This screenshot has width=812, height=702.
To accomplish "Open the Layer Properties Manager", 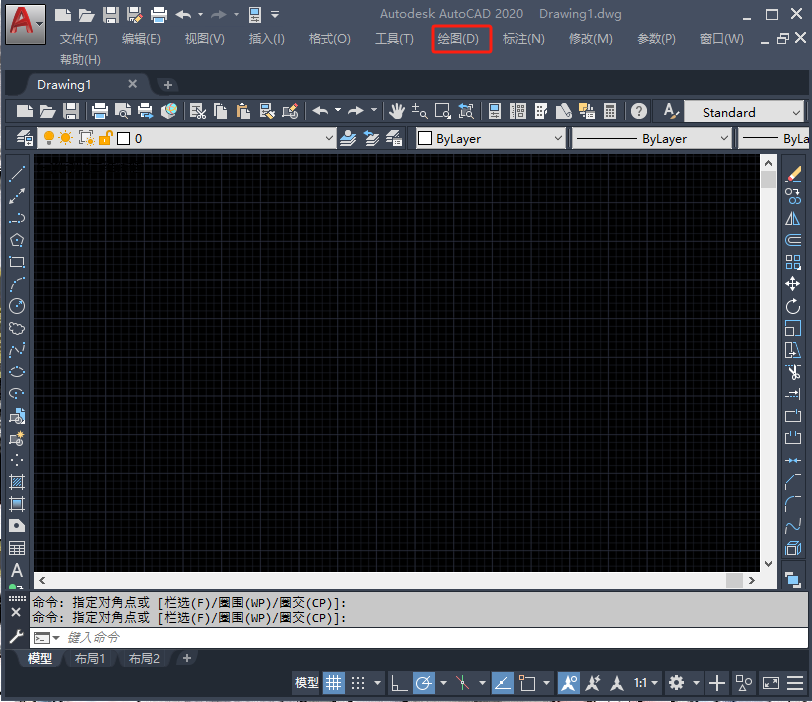I will click(x=24, y=138).
